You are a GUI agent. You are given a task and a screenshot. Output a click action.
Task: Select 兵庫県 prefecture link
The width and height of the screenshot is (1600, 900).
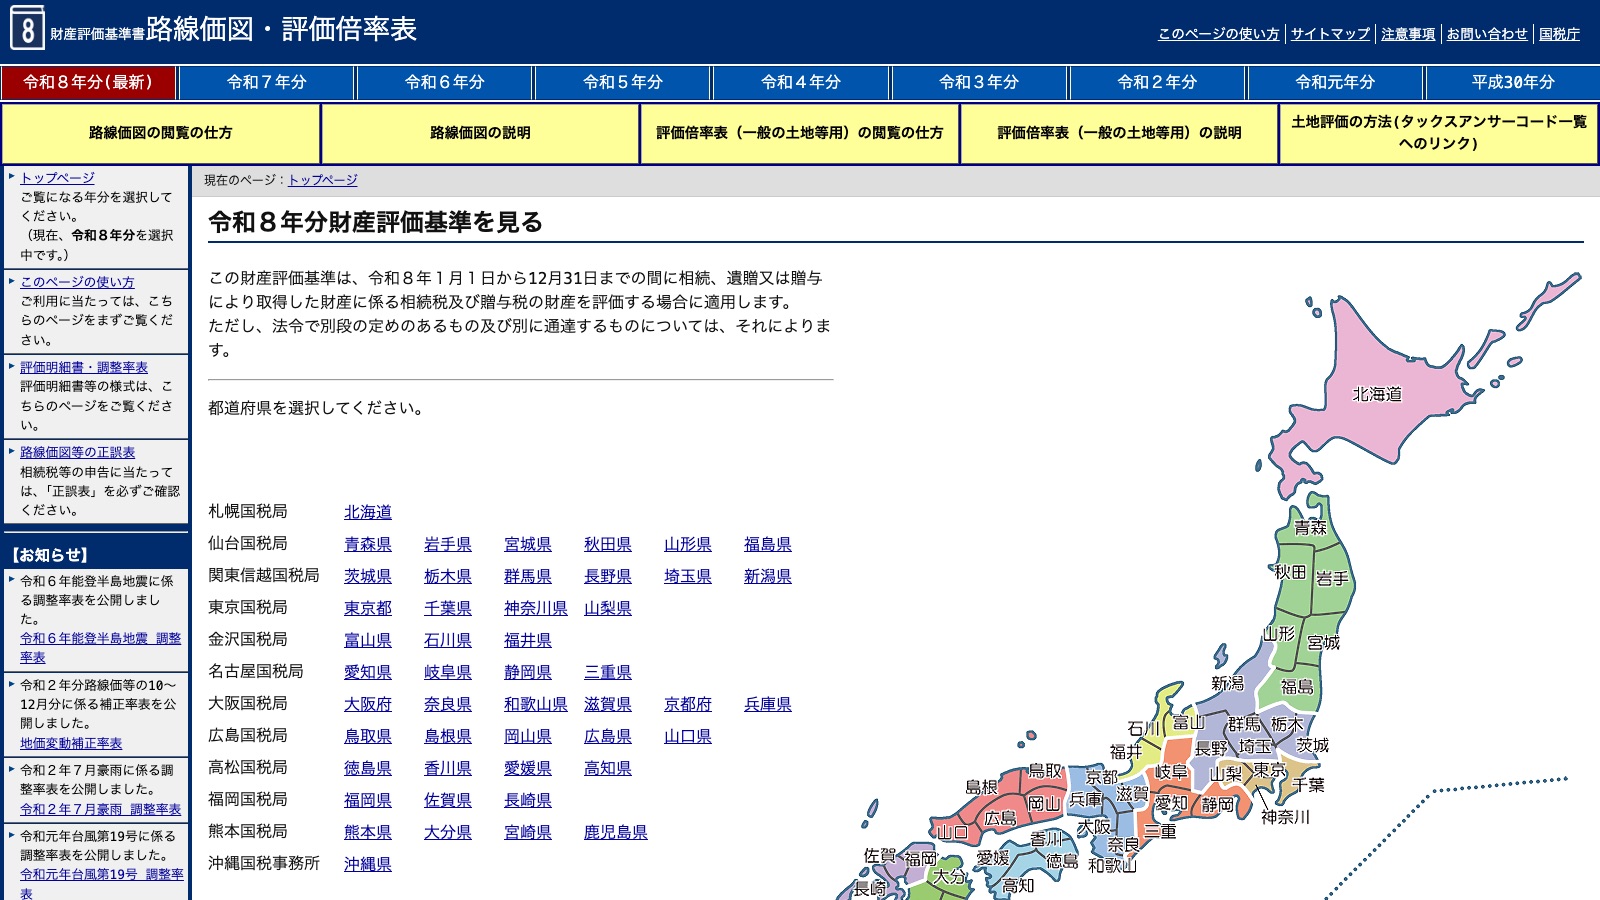(768, 704)
